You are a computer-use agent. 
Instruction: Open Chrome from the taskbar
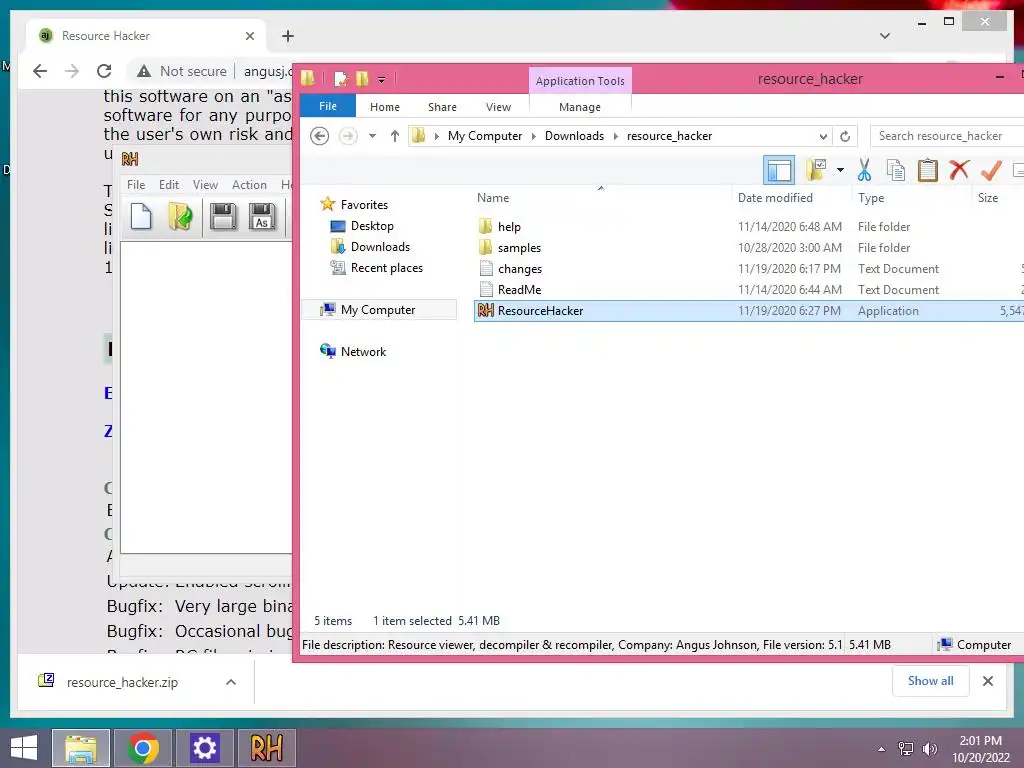click(x=143, y=748)
